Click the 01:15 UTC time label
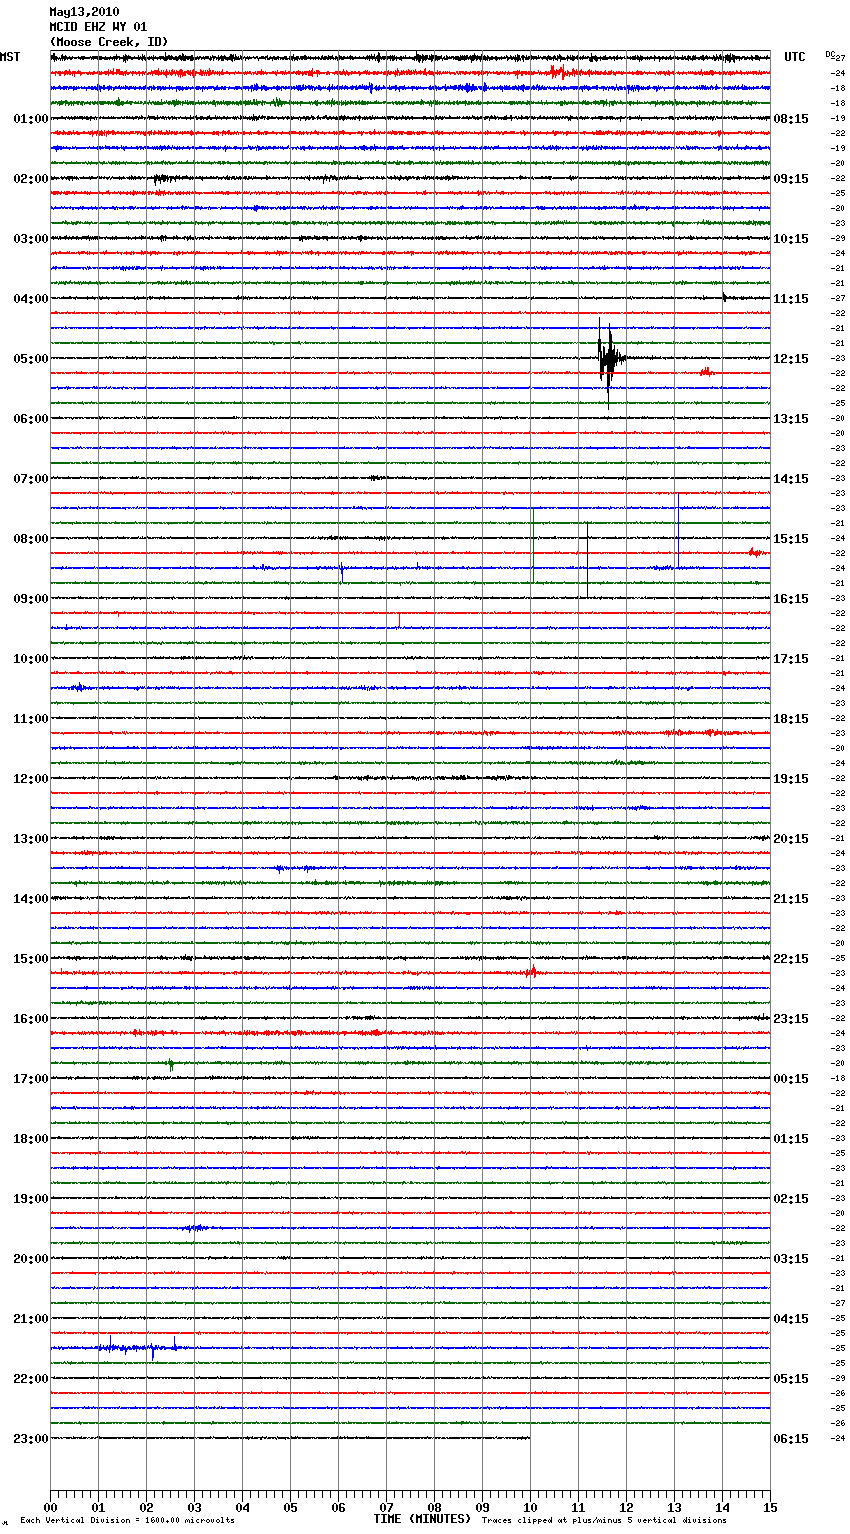The width and height of the screenshot is (850, 1534). pos(791,1139)
